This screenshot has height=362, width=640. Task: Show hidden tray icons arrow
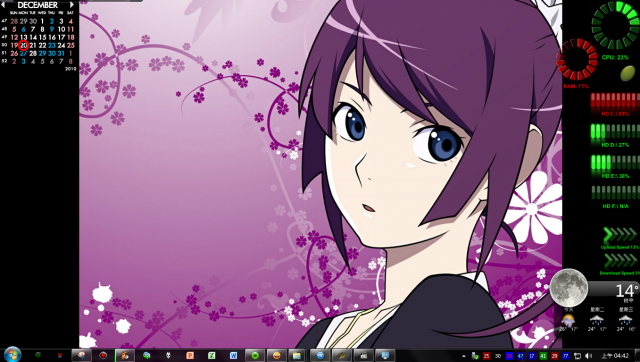click(x=464, y=356)
